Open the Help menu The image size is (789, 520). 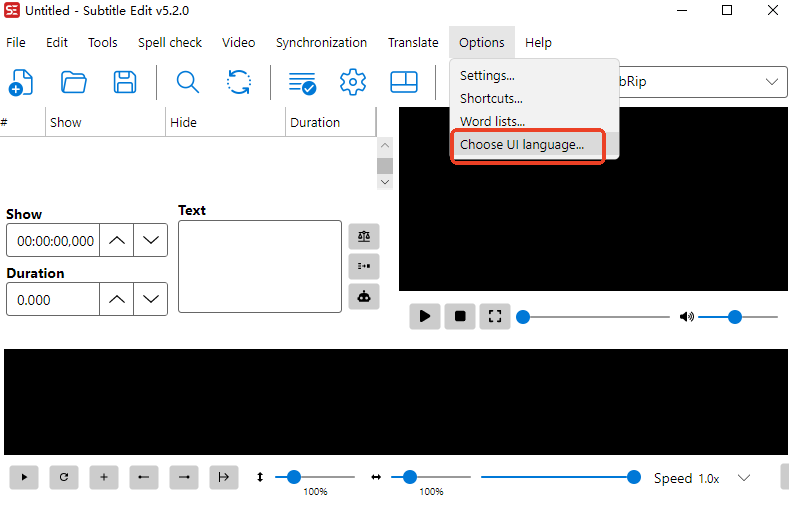click(x=538, y=42)
